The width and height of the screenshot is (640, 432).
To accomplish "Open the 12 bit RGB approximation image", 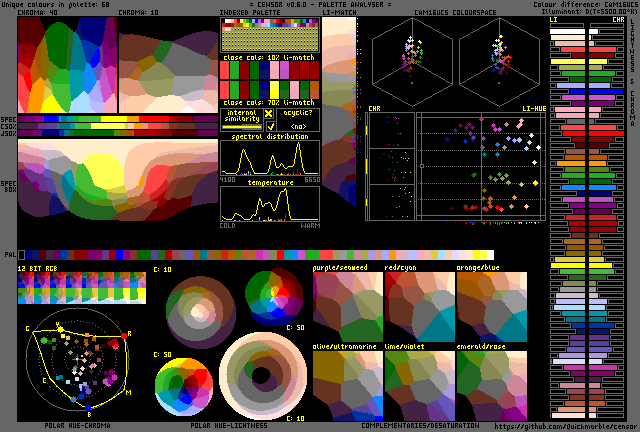I will pos(82,288).
